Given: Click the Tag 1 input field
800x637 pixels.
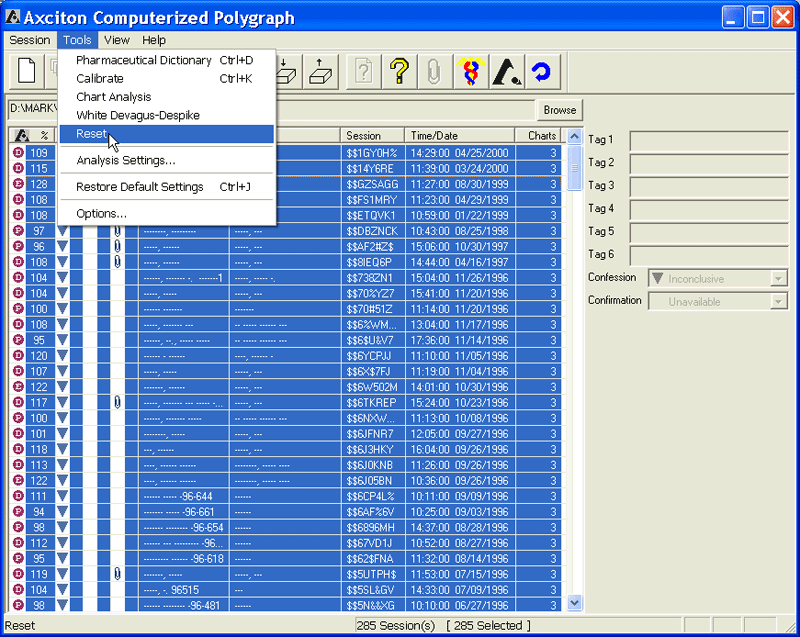Looking at the screenshot, I should pyautogui.click(x=709, y=141).
